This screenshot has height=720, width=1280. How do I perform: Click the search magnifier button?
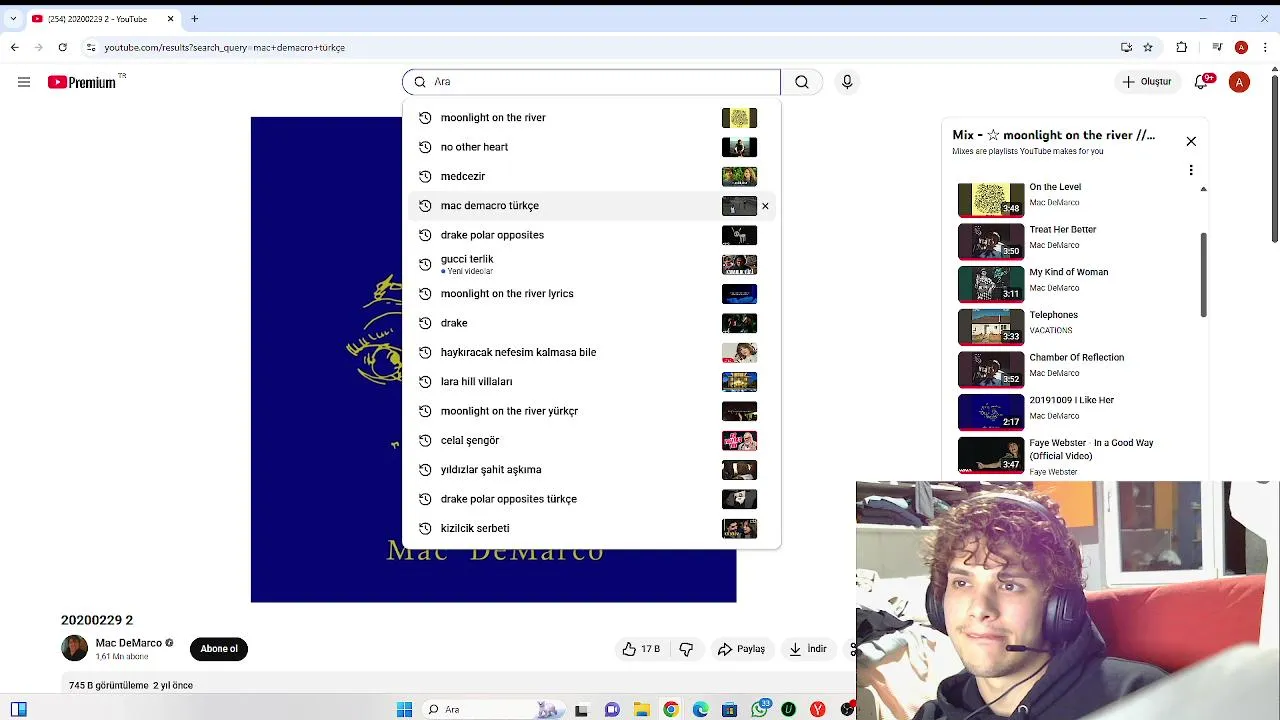[802, 82]
